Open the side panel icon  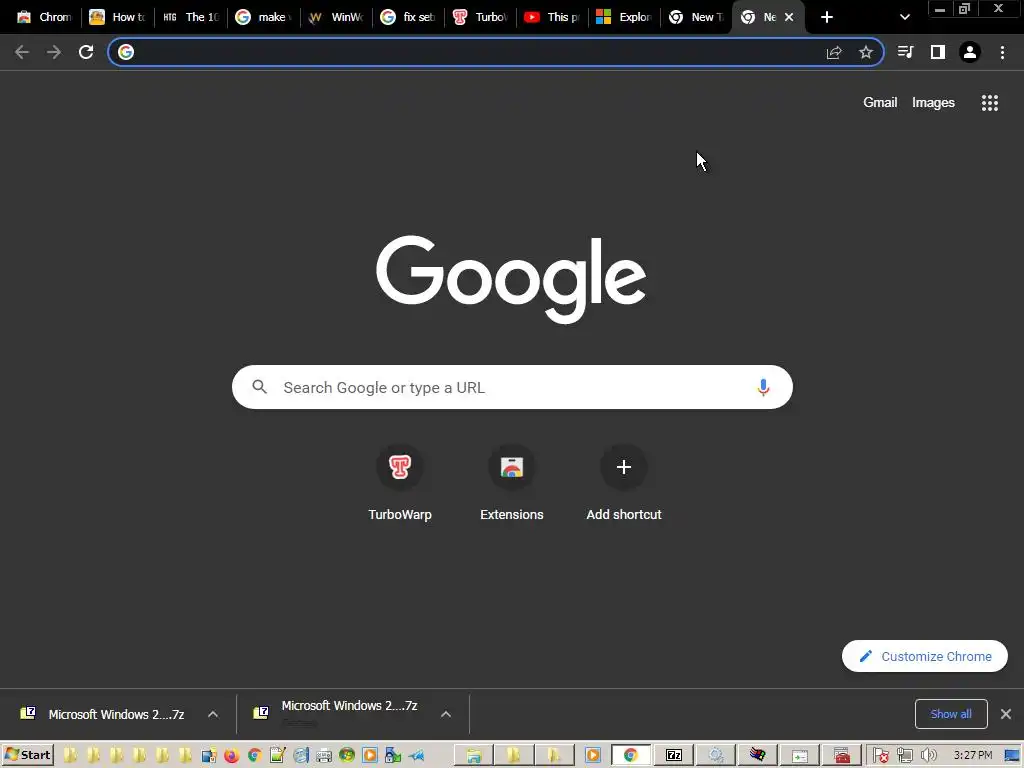pyautogui.click(x=938, y=52)
